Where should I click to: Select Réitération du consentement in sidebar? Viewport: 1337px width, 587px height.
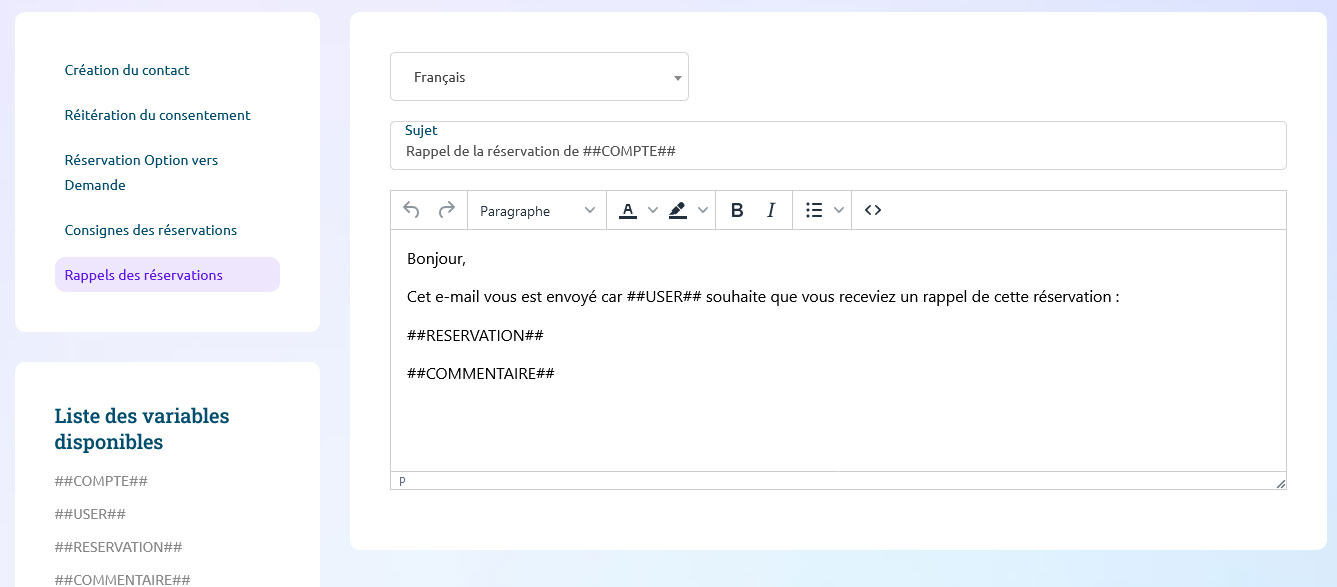click(157, 115)
